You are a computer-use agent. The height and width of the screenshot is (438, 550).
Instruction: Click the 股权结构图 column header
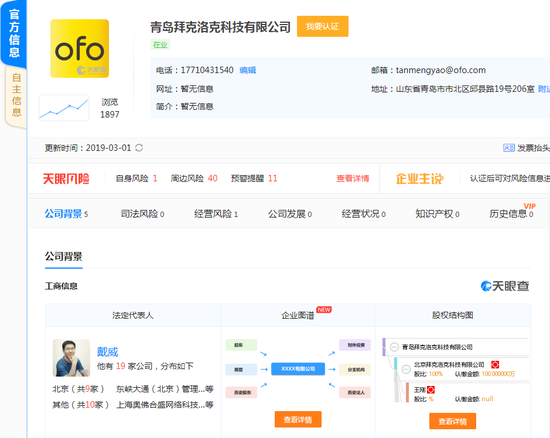tap(452, 315)
